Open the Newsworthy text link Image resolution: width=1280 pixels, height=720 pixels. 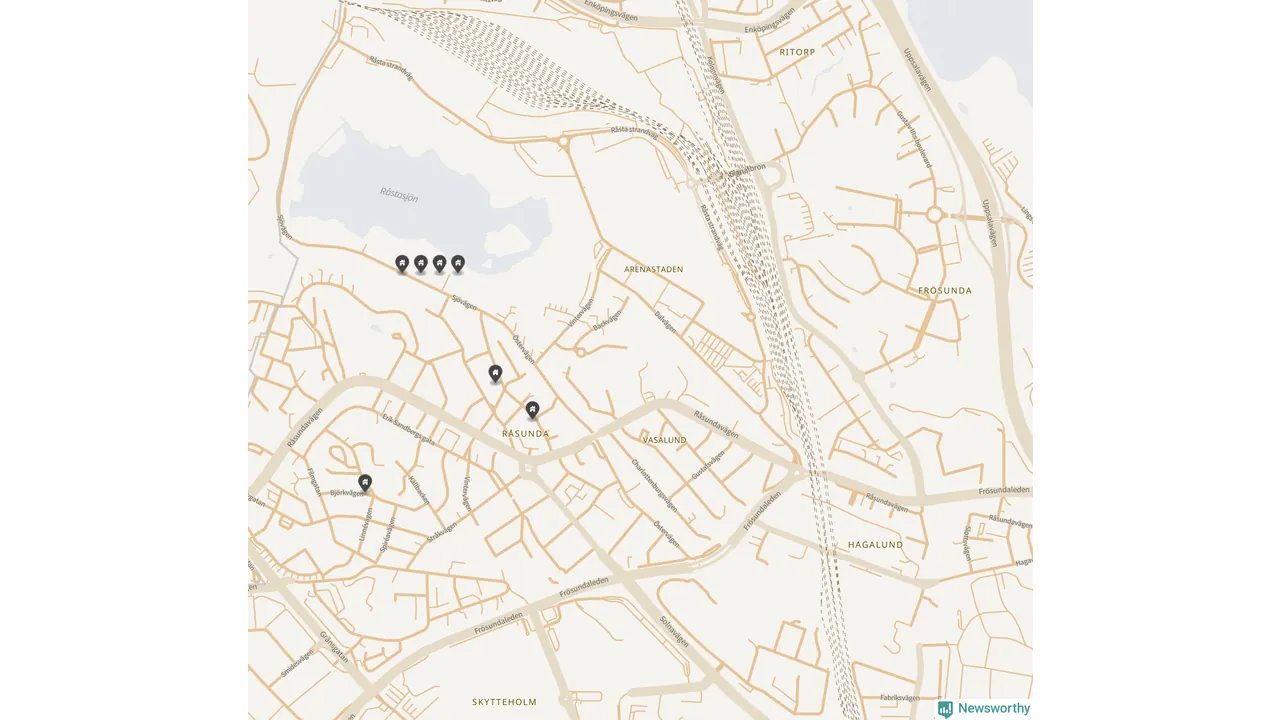[x=994, y=708]
